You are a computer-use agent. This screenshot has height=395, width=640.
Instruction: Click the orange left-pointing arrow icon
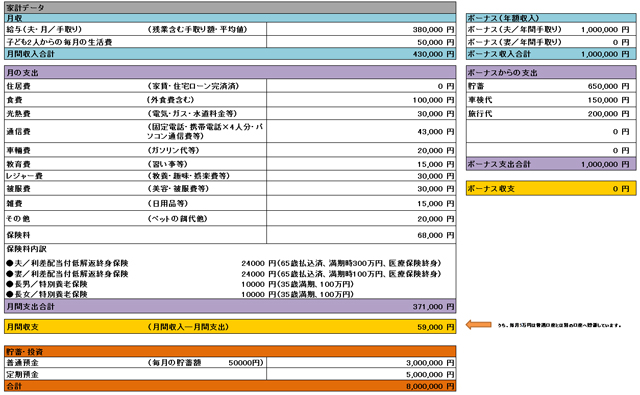coord(478,325)
